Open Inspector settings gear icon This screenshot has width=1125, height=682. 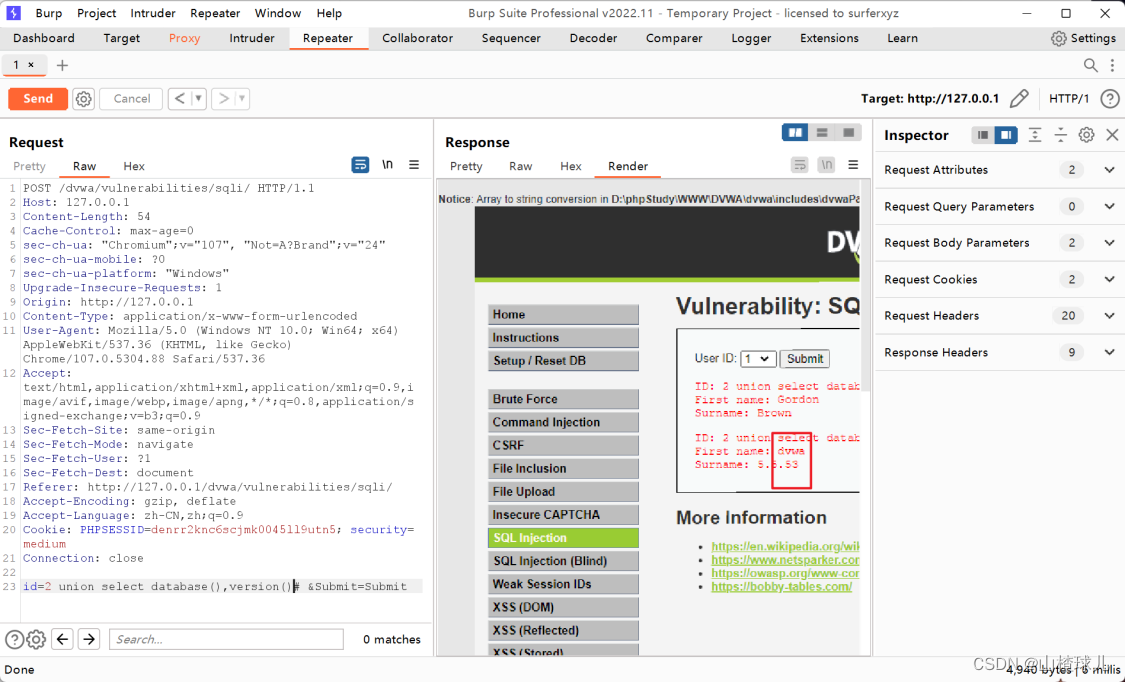coord(1086,135)
